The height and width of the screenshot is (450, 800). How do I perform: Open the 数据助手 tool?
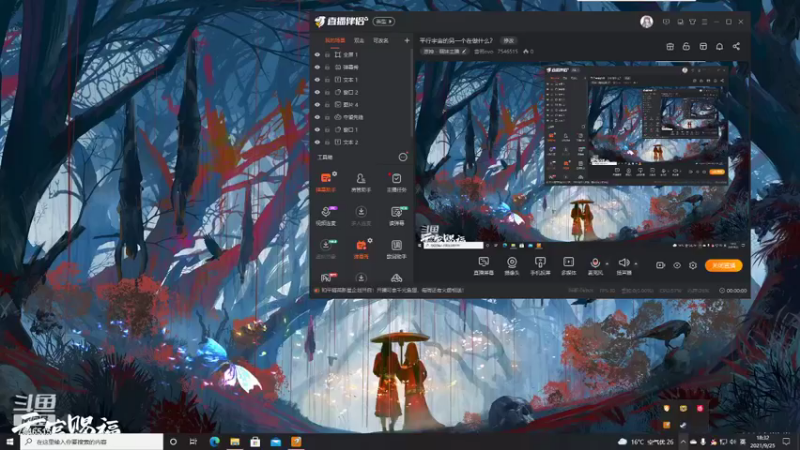pos(396,249)
